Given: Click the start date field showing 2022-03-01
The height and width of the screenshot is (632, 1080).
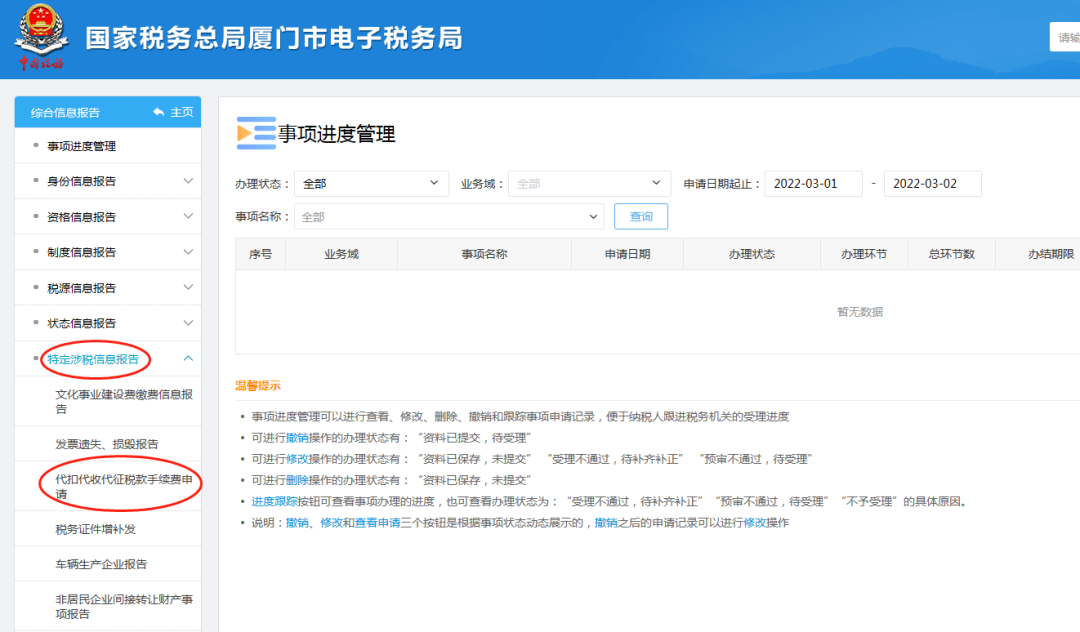Looking at the screenshot, I should coord(814,183).
